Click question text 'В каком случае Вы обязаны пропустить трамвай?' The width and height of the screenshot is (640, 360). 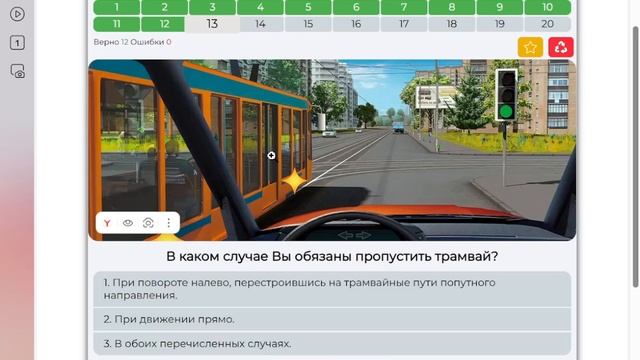332,256
